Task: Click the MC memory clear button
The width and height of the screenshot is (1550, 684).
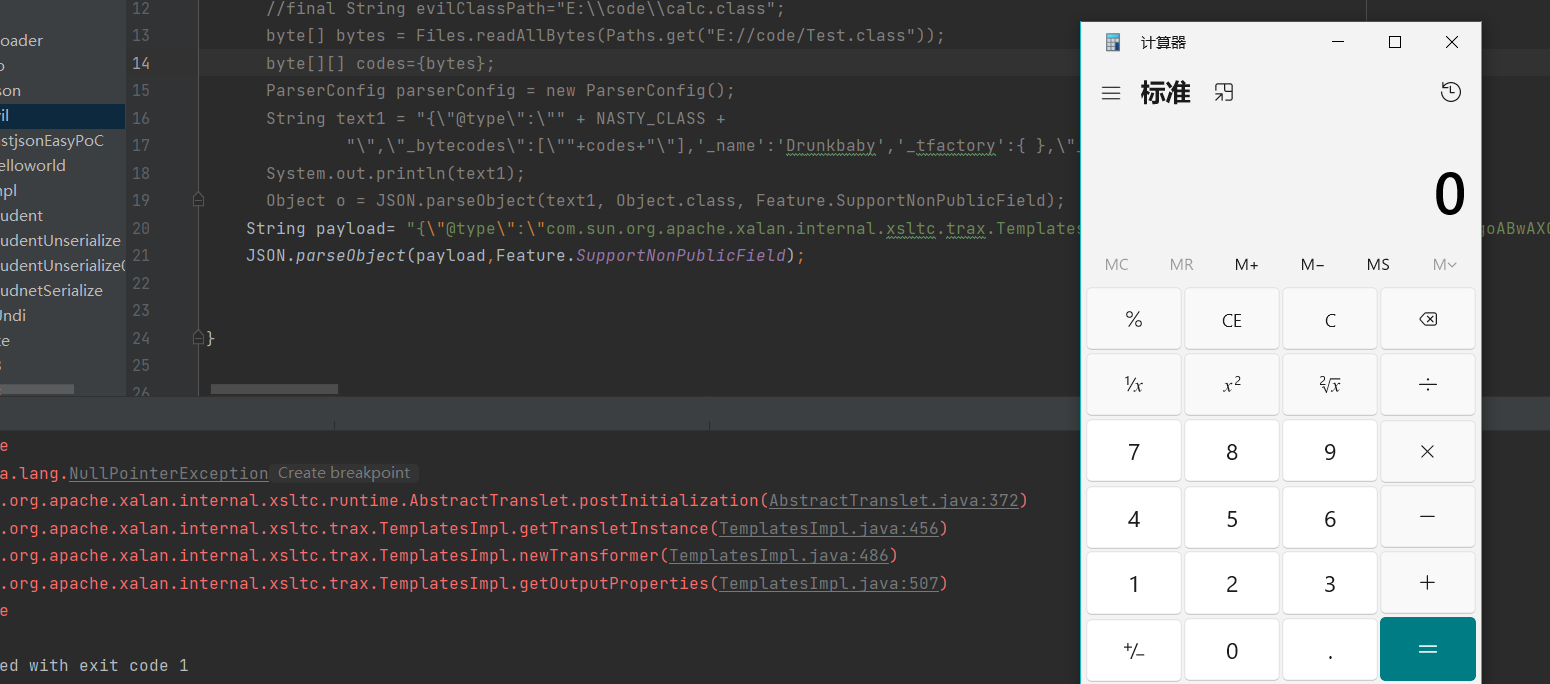Action: pos(1117,264)
